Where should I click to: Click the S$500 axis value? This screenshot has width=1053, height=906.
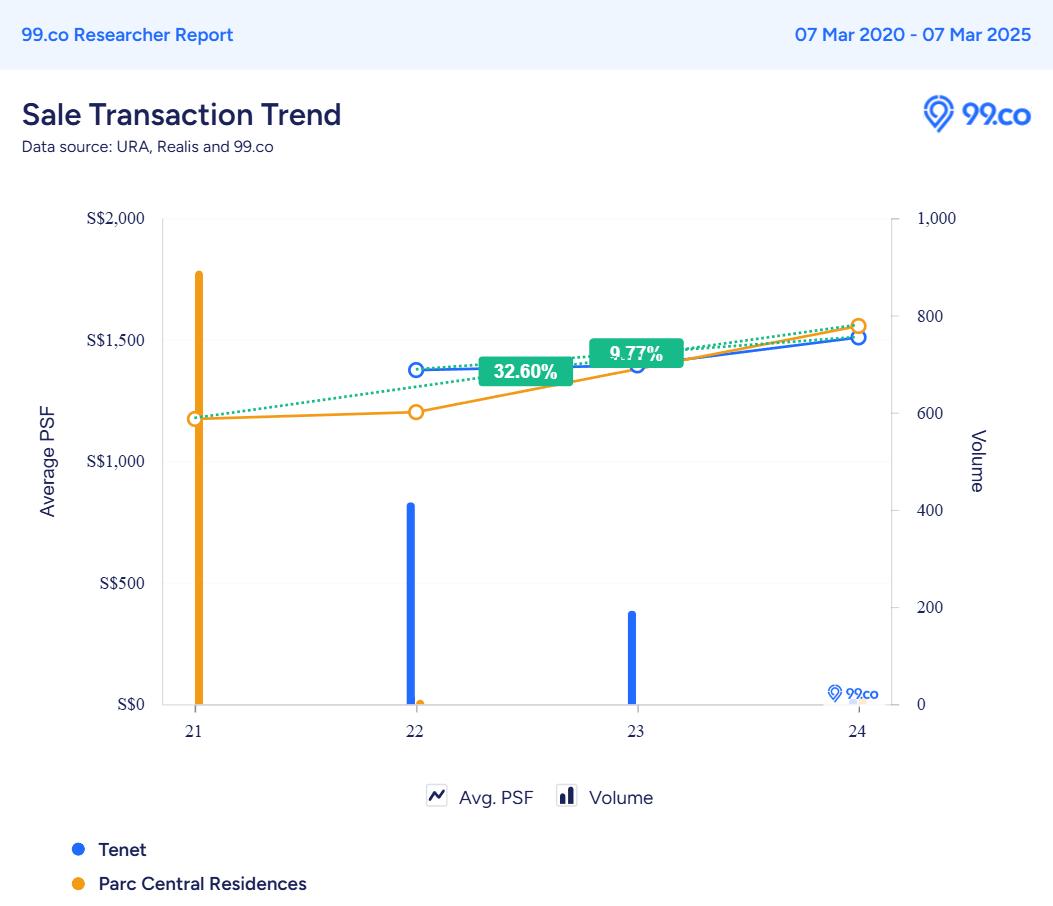click(x=122, y=583)
